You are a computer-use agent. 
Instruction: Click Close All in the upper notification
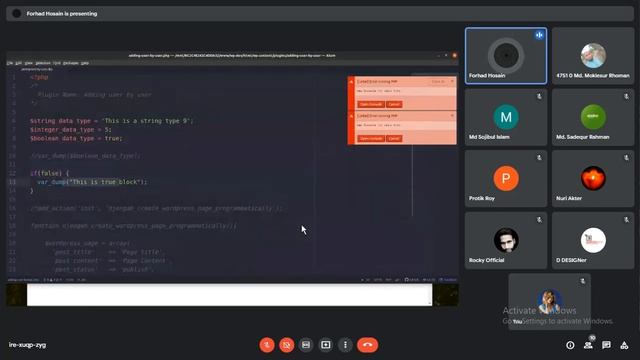(x=438, y=81)
